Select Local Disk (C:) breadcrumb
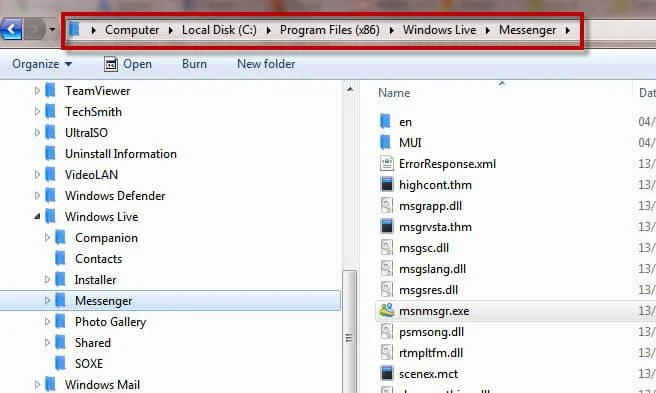656x393 pixels. (219, 30)
